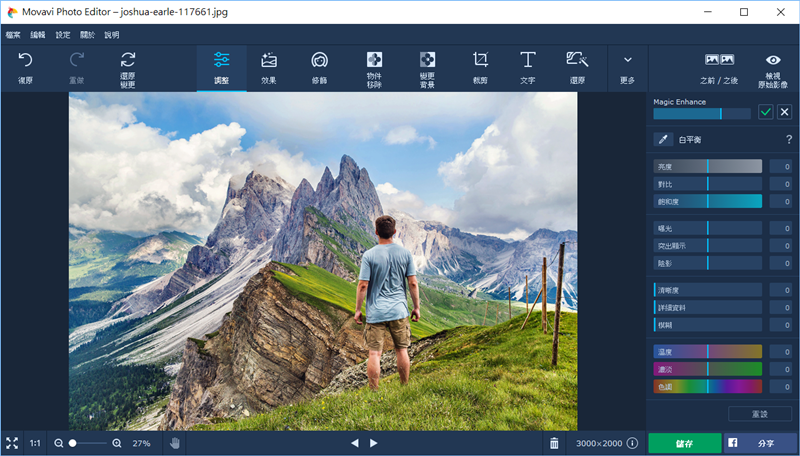800x456 pixels.
Task: Click the Revert changes (還原變更) icon
Action: pyautogui.click(x=128, y=60)
